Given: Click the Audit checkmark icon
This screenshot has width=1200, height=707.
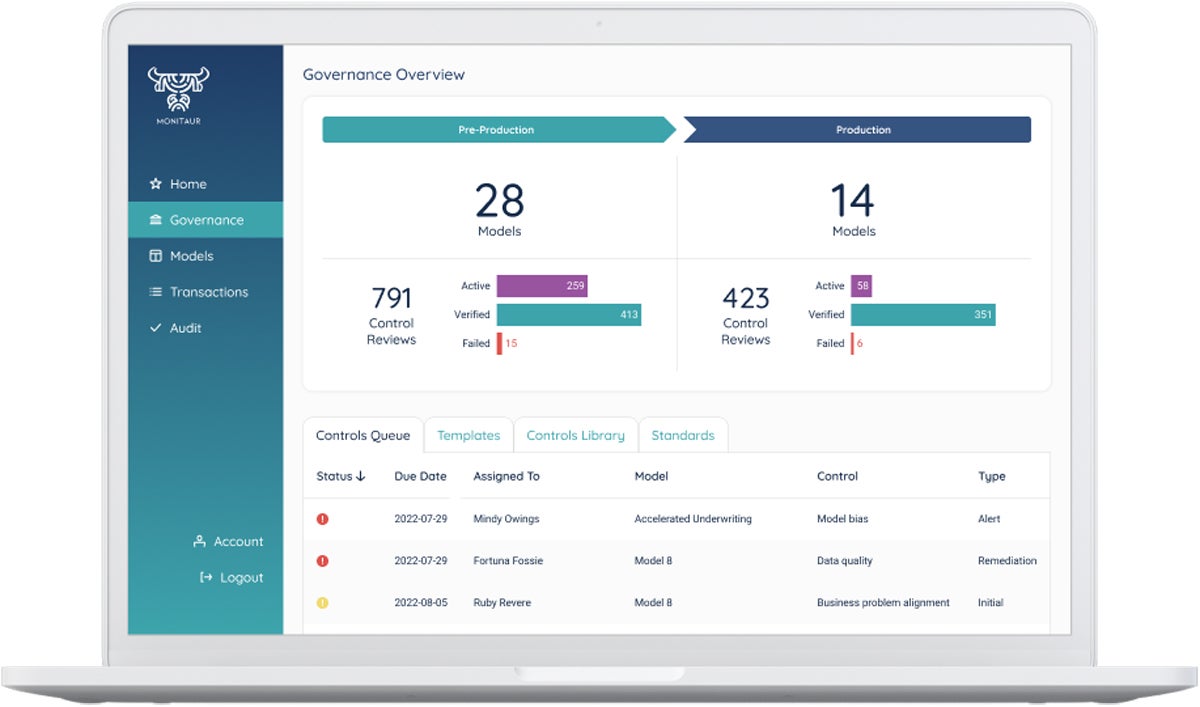Looking at the screenshot, I should [155, 328].
